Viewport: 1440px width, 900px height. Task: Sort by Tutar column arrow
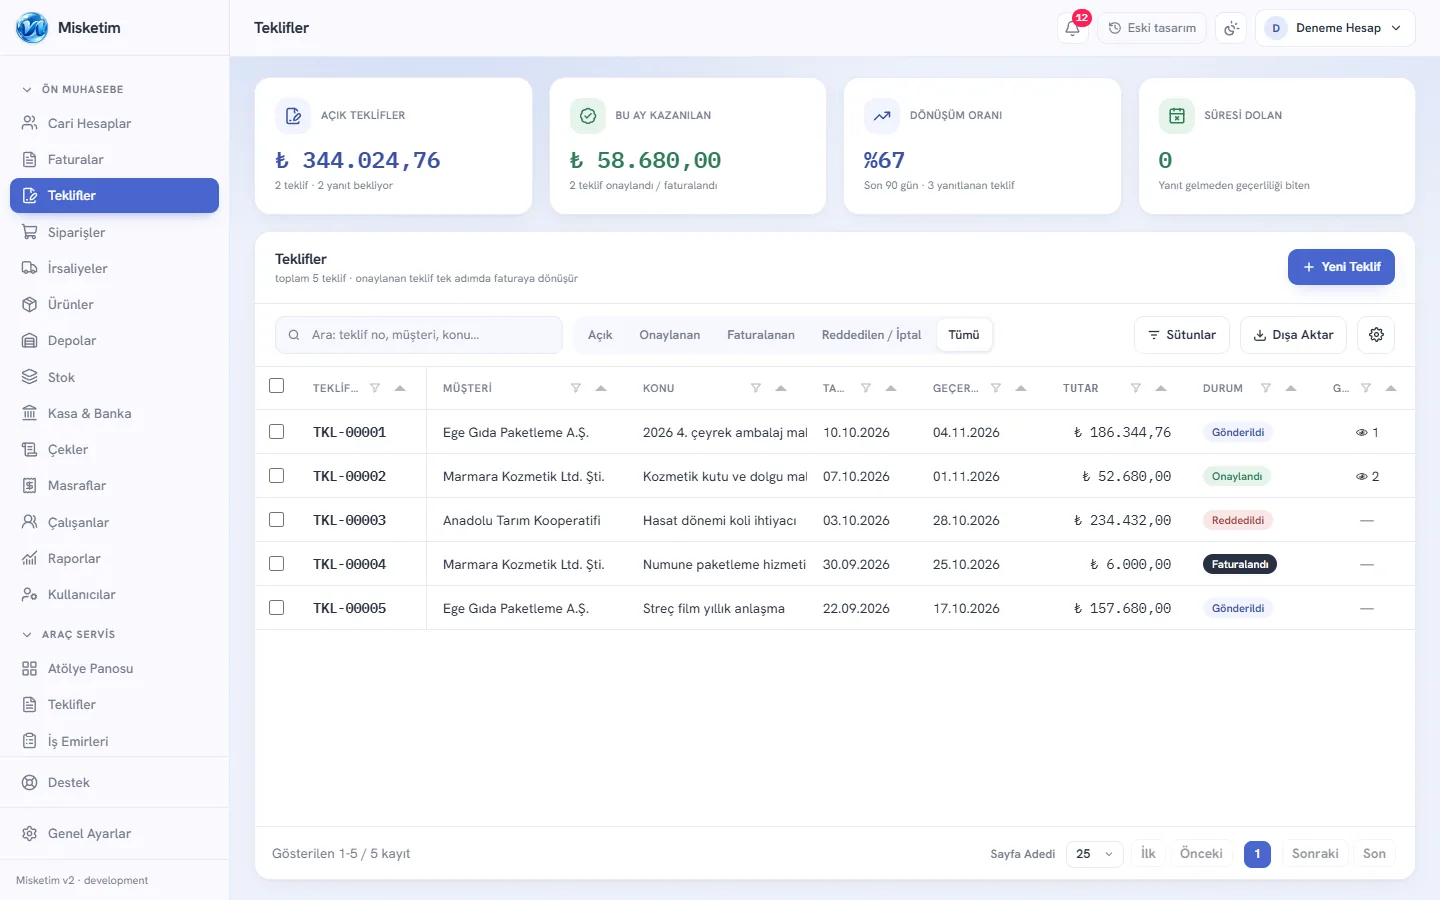(x=1161, y=388)
